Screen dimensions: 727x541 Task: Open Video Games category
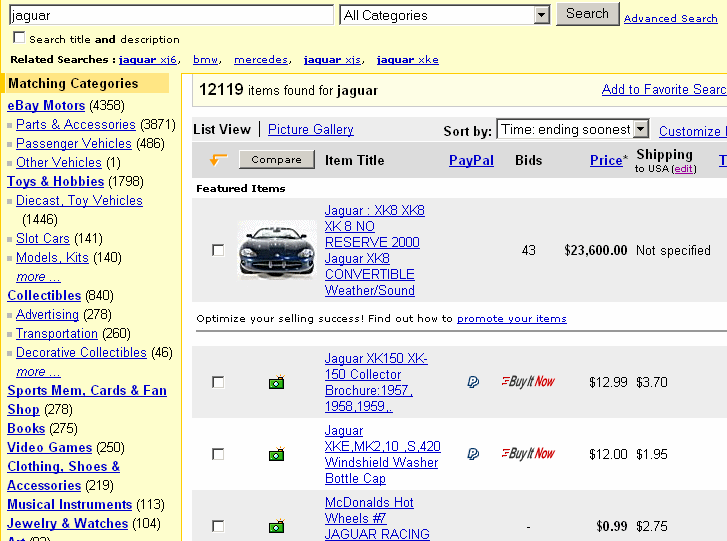[x=50, y=447]
